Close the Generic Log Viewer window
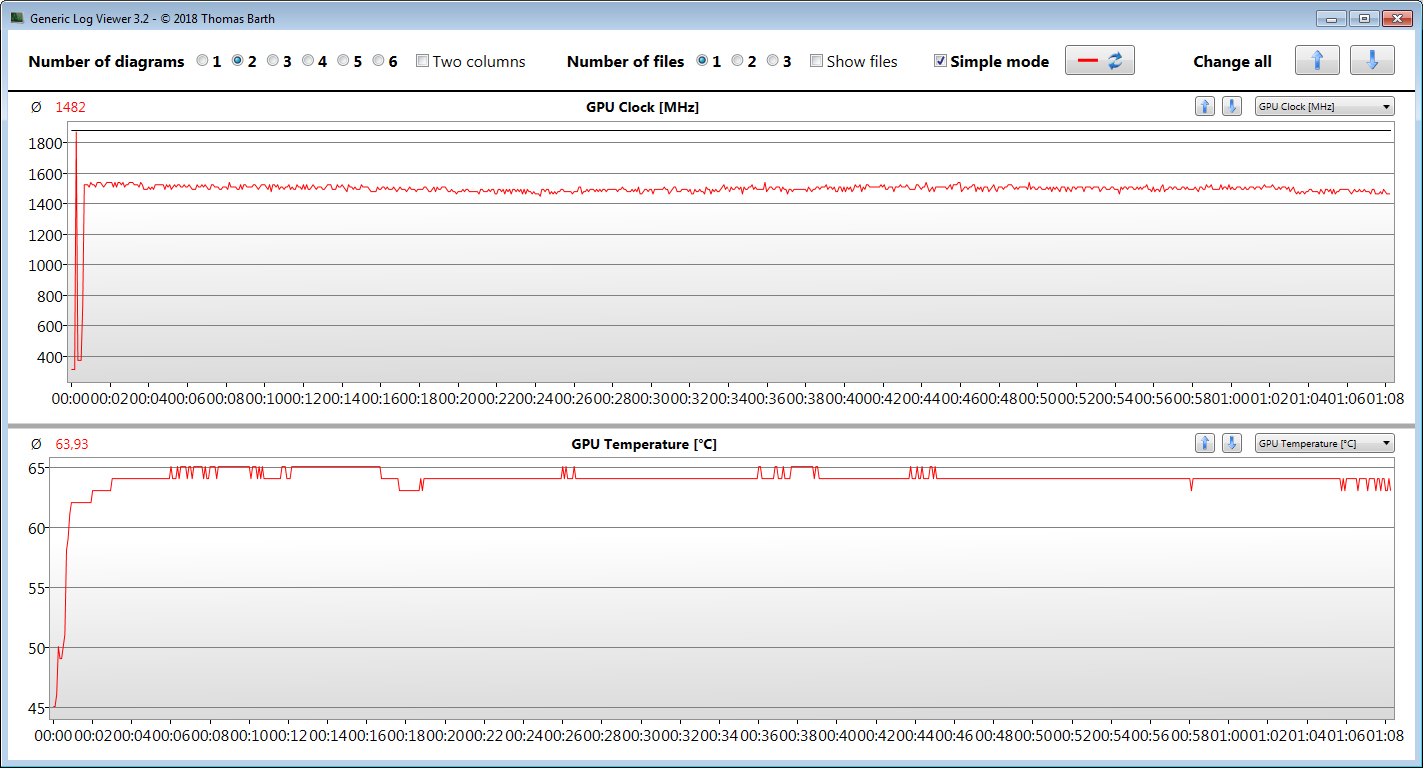 click(x=1396, y=18)
